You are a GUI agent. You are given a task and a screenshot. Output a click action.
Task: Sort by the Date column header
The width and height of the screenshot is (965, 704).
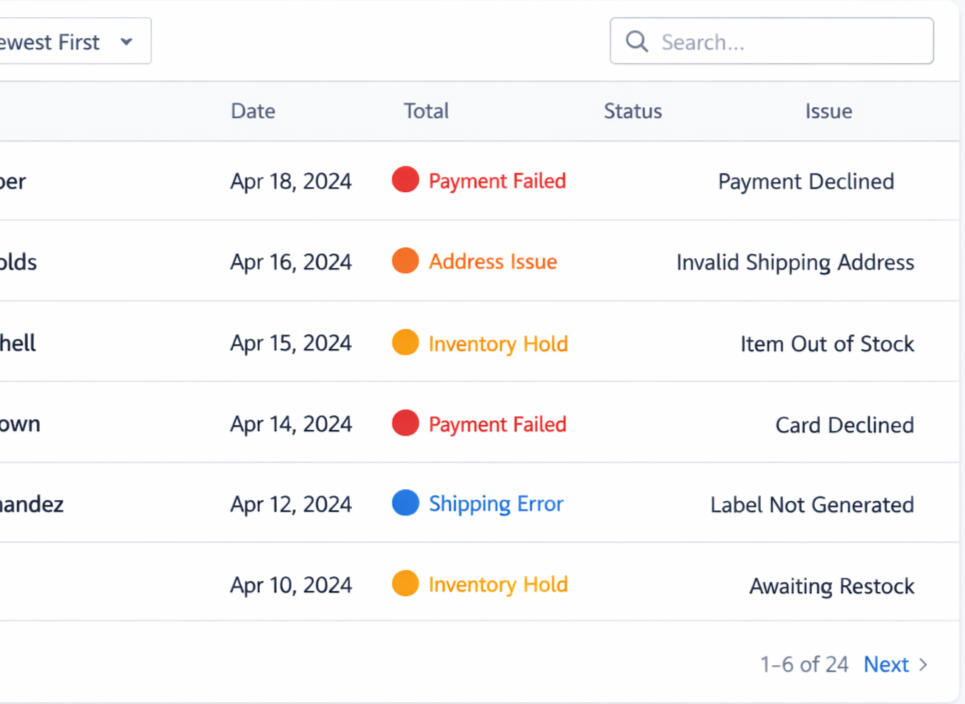point(252,111)
